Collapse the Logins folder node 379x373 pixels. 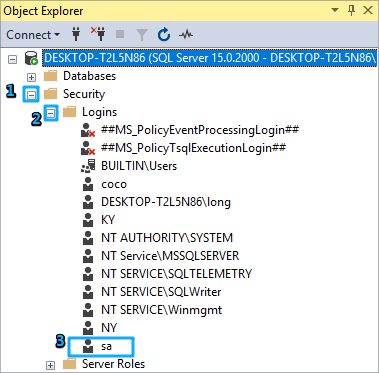click(50, 114)
